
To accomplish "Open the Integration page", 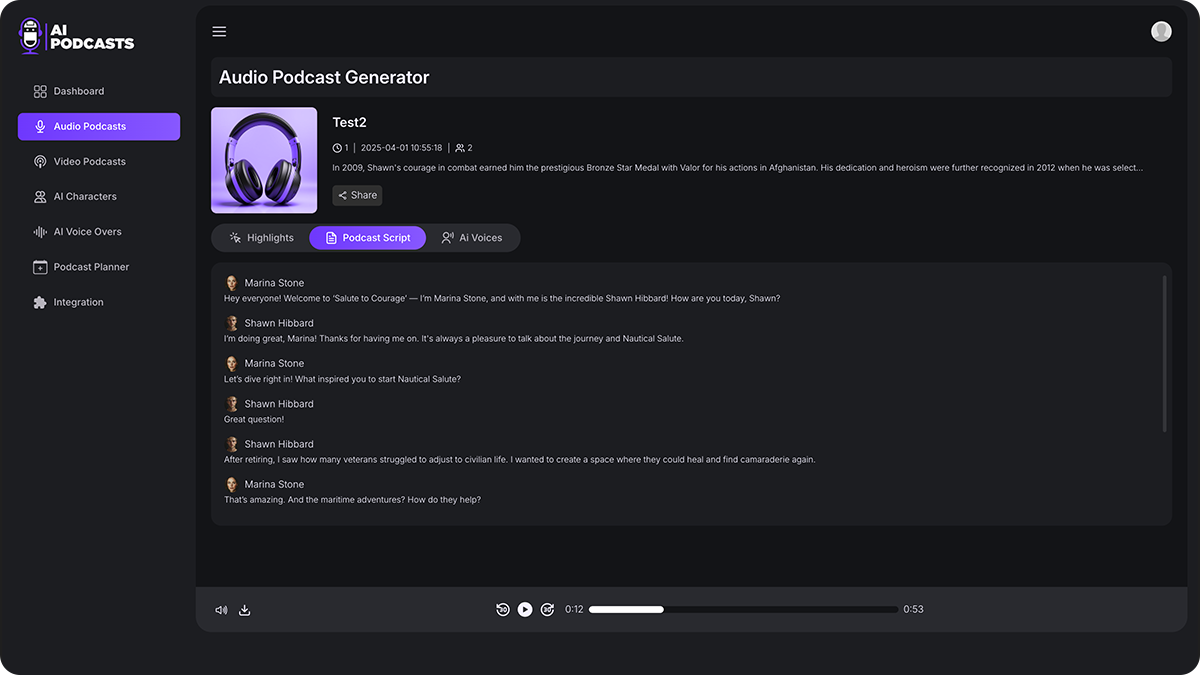I will [x=78, y=302].
